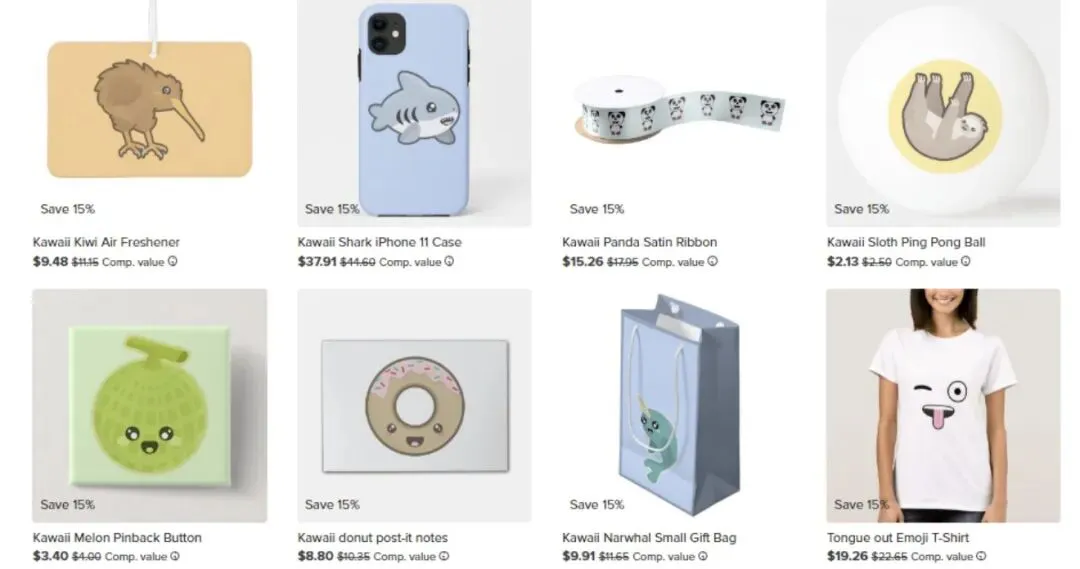Screen dimensions: 1080x569
Task: Open Comp. value info for Panda Satin Ribbon
Action: click(713, 262)
